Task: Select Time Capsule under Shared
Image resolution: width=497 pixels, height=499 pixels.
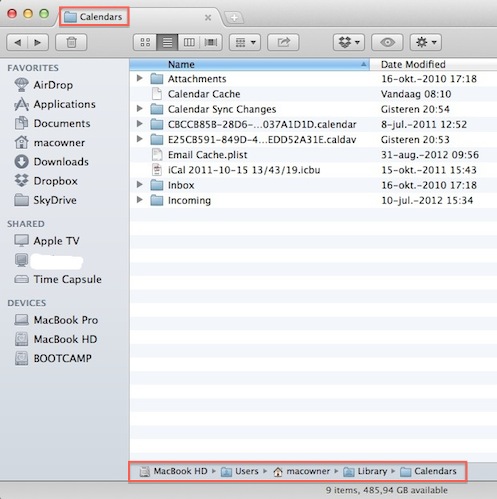Action: (x=58, y=279)
